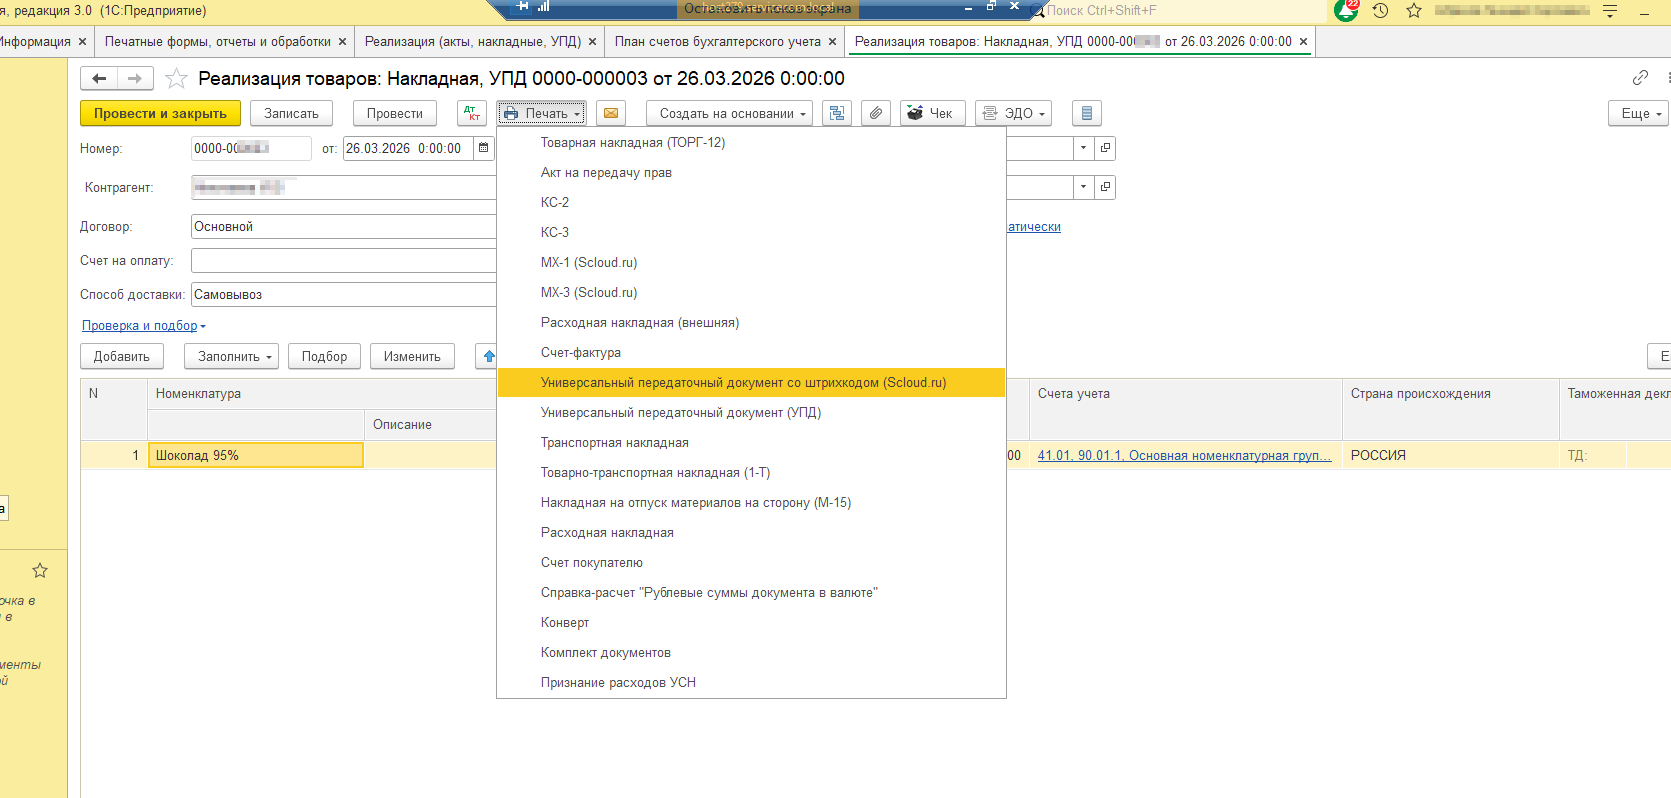
Task: Click Провести button
Action: (x=394, y=113)
